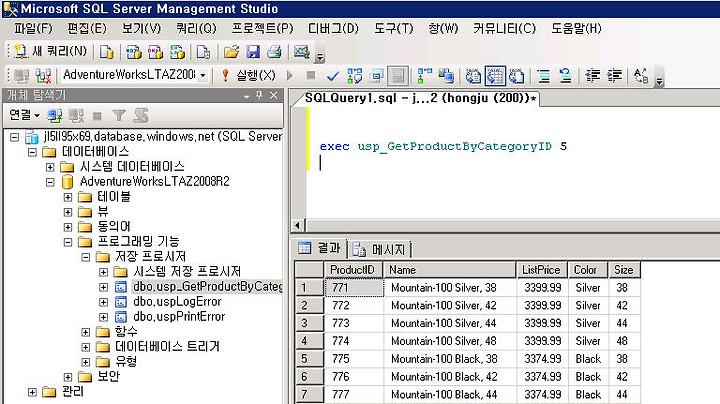Screen dimensions: 720x404
Task: Click the Activity Monitor icon
Action: click(x=301, y=52)
